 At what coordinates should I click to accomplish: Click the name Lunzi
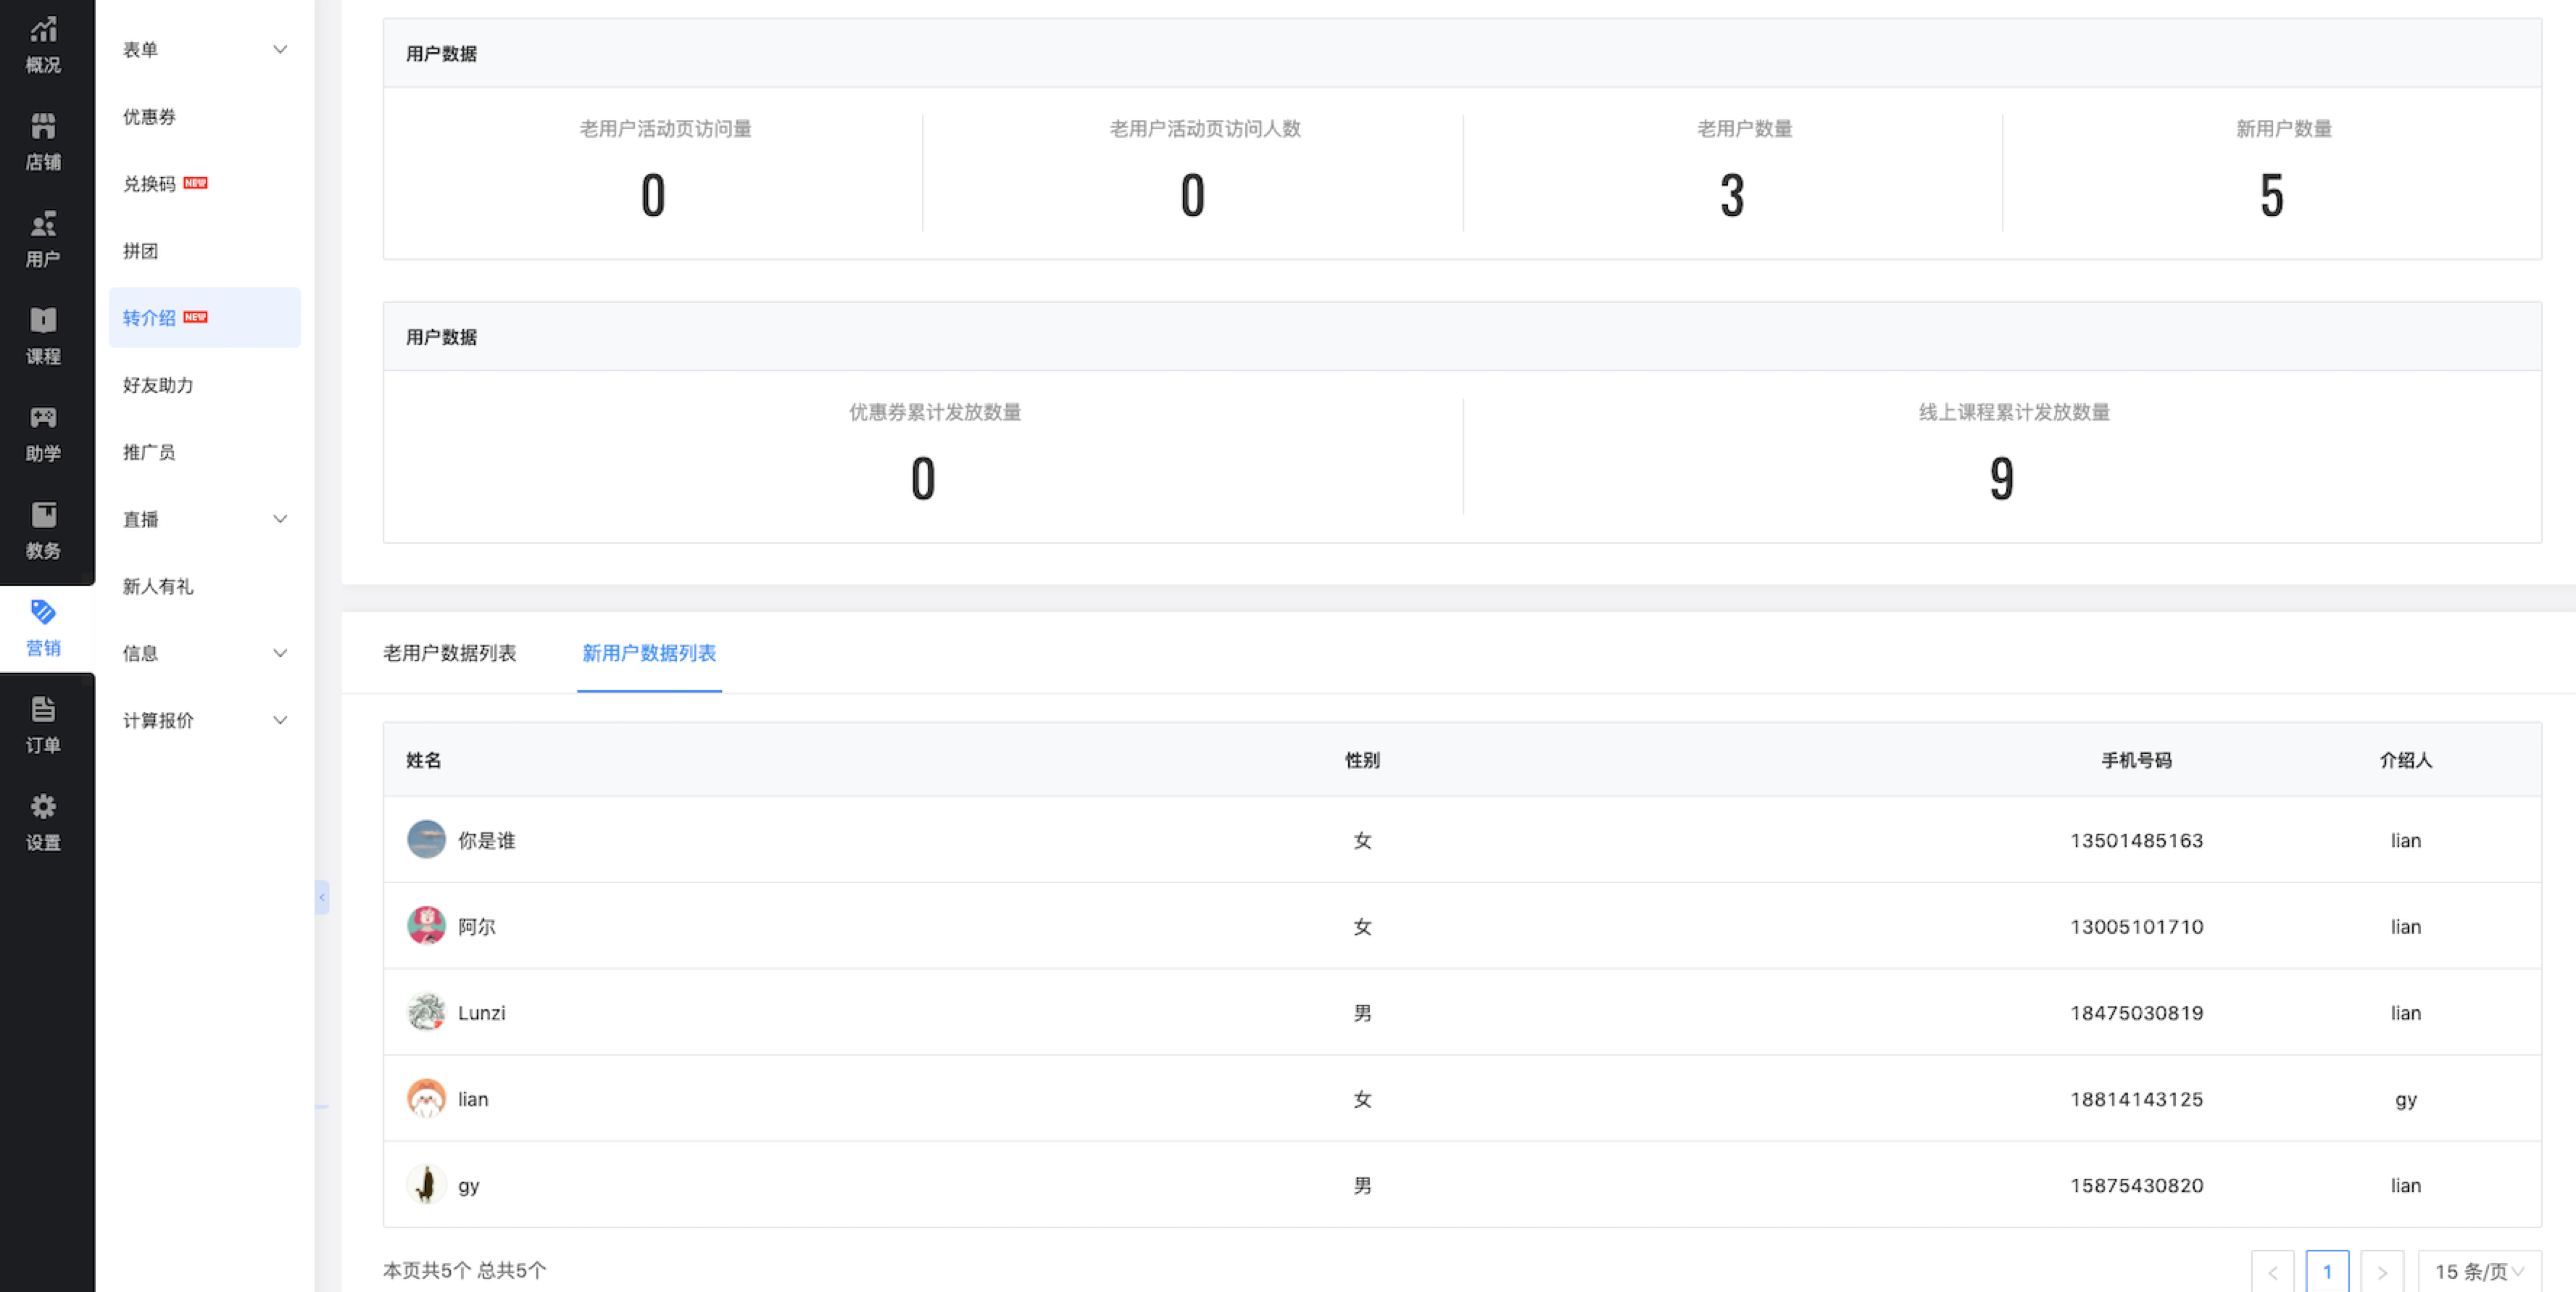point(481,1012)
